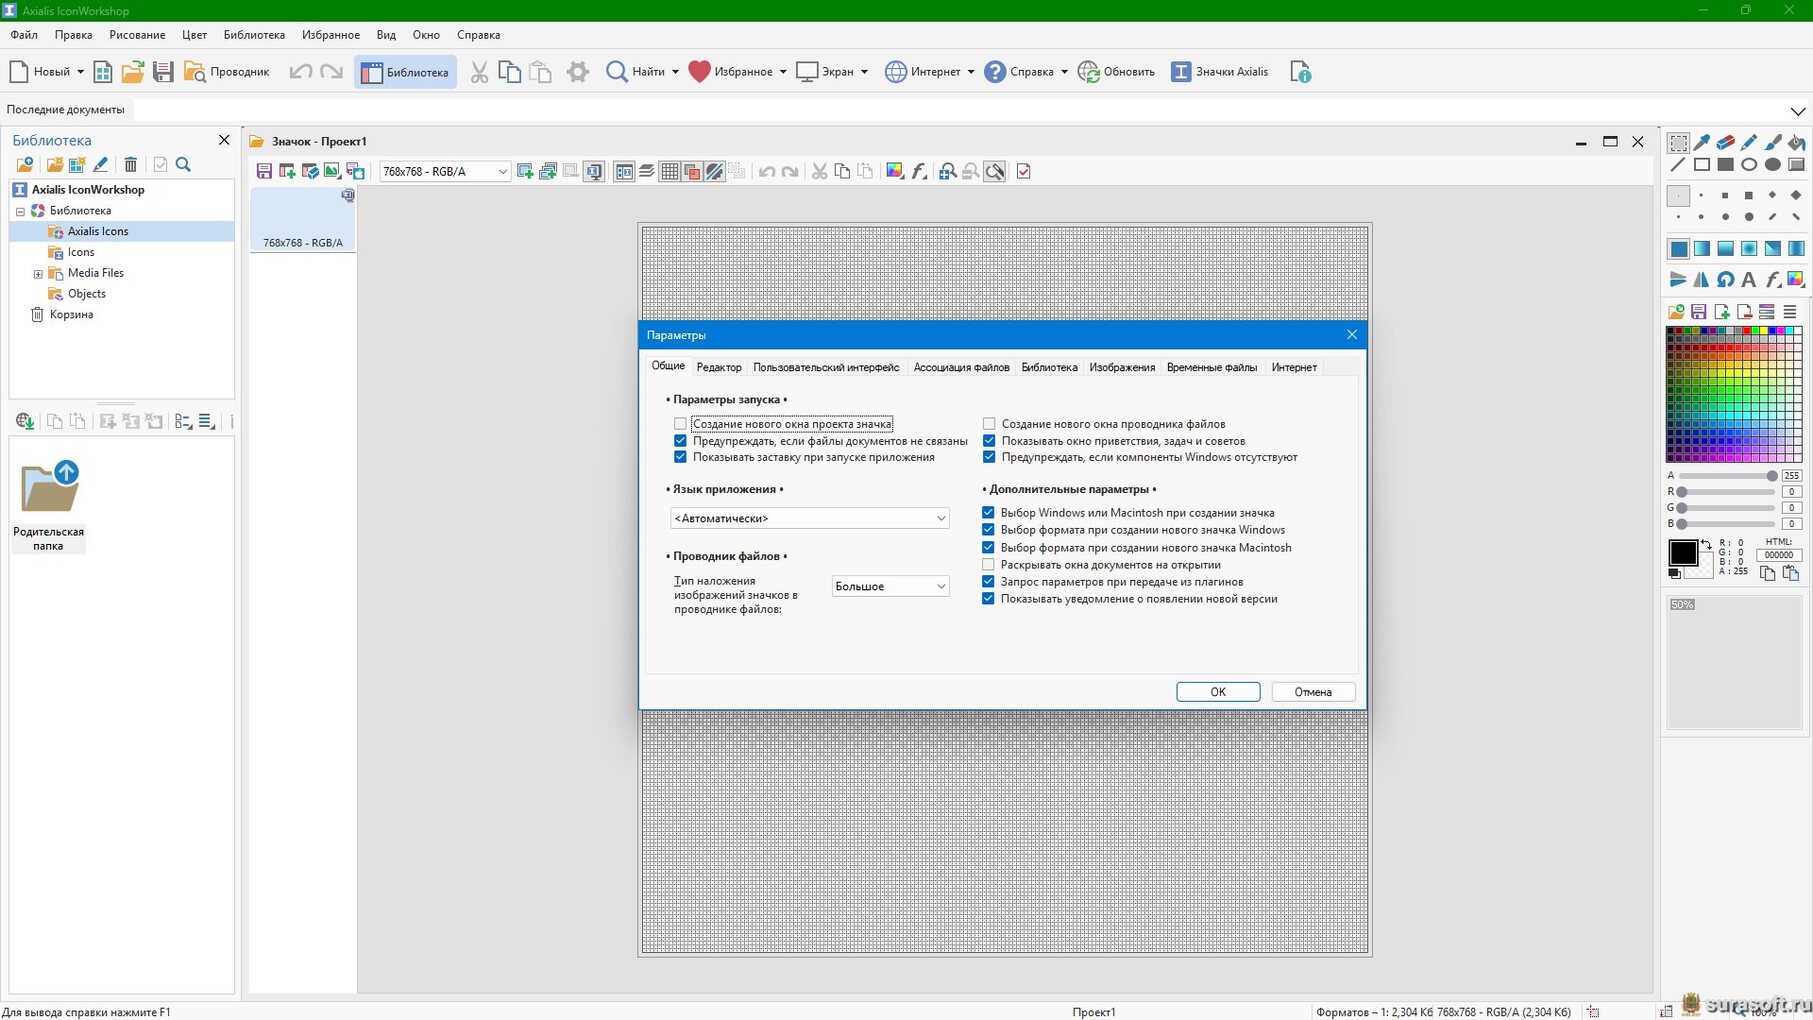Open the Рисование menu

click(x=137, y=35)
